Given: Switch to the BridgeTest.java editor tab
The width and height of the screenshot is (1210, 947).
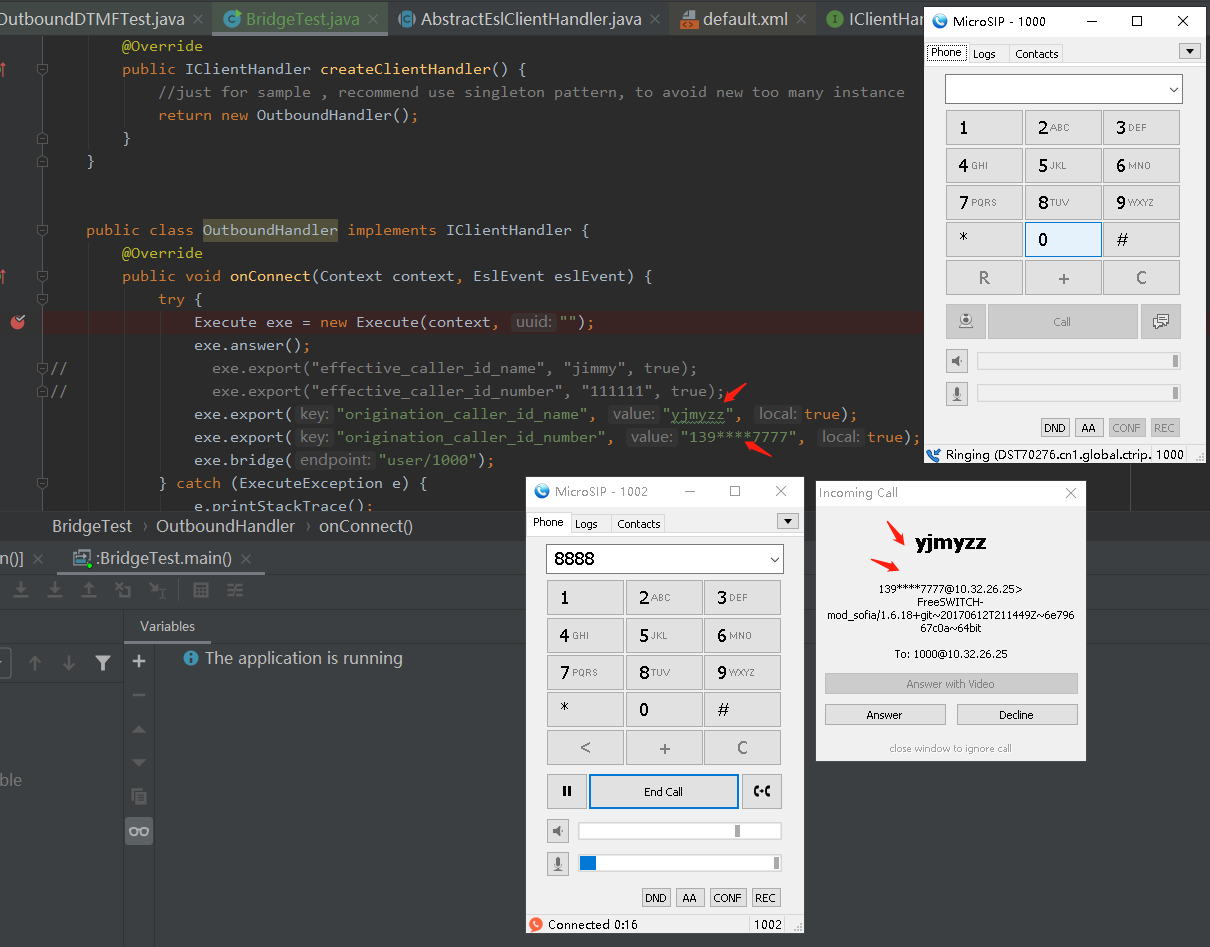Looking at the screenshot, I should (x=302, y=18).
